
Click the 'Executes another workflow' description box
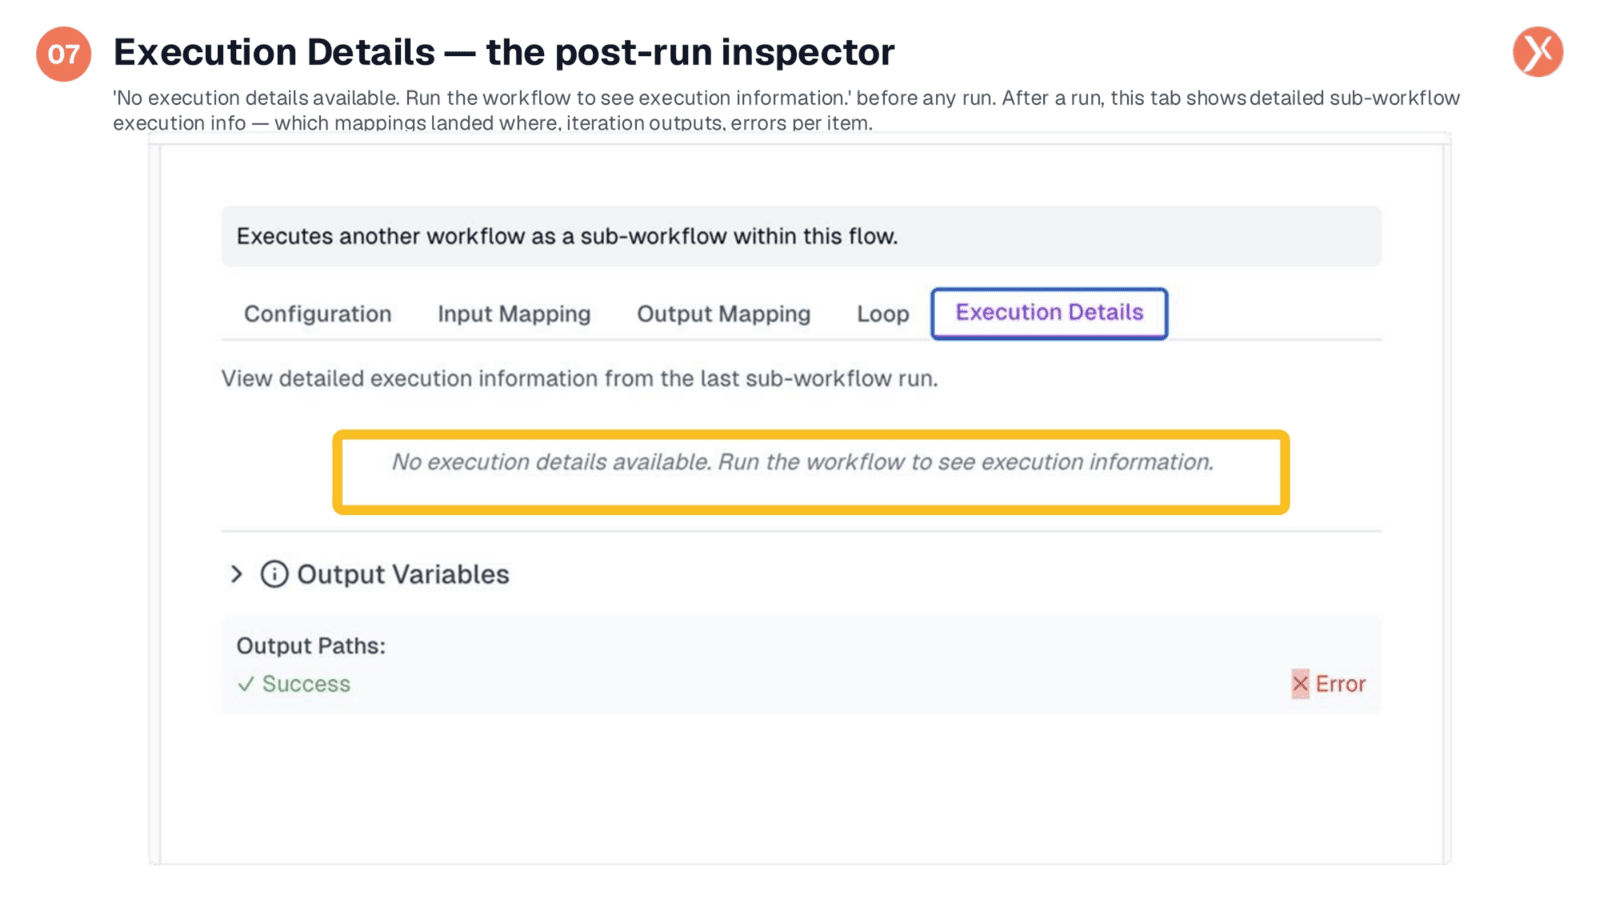point(801,236)
